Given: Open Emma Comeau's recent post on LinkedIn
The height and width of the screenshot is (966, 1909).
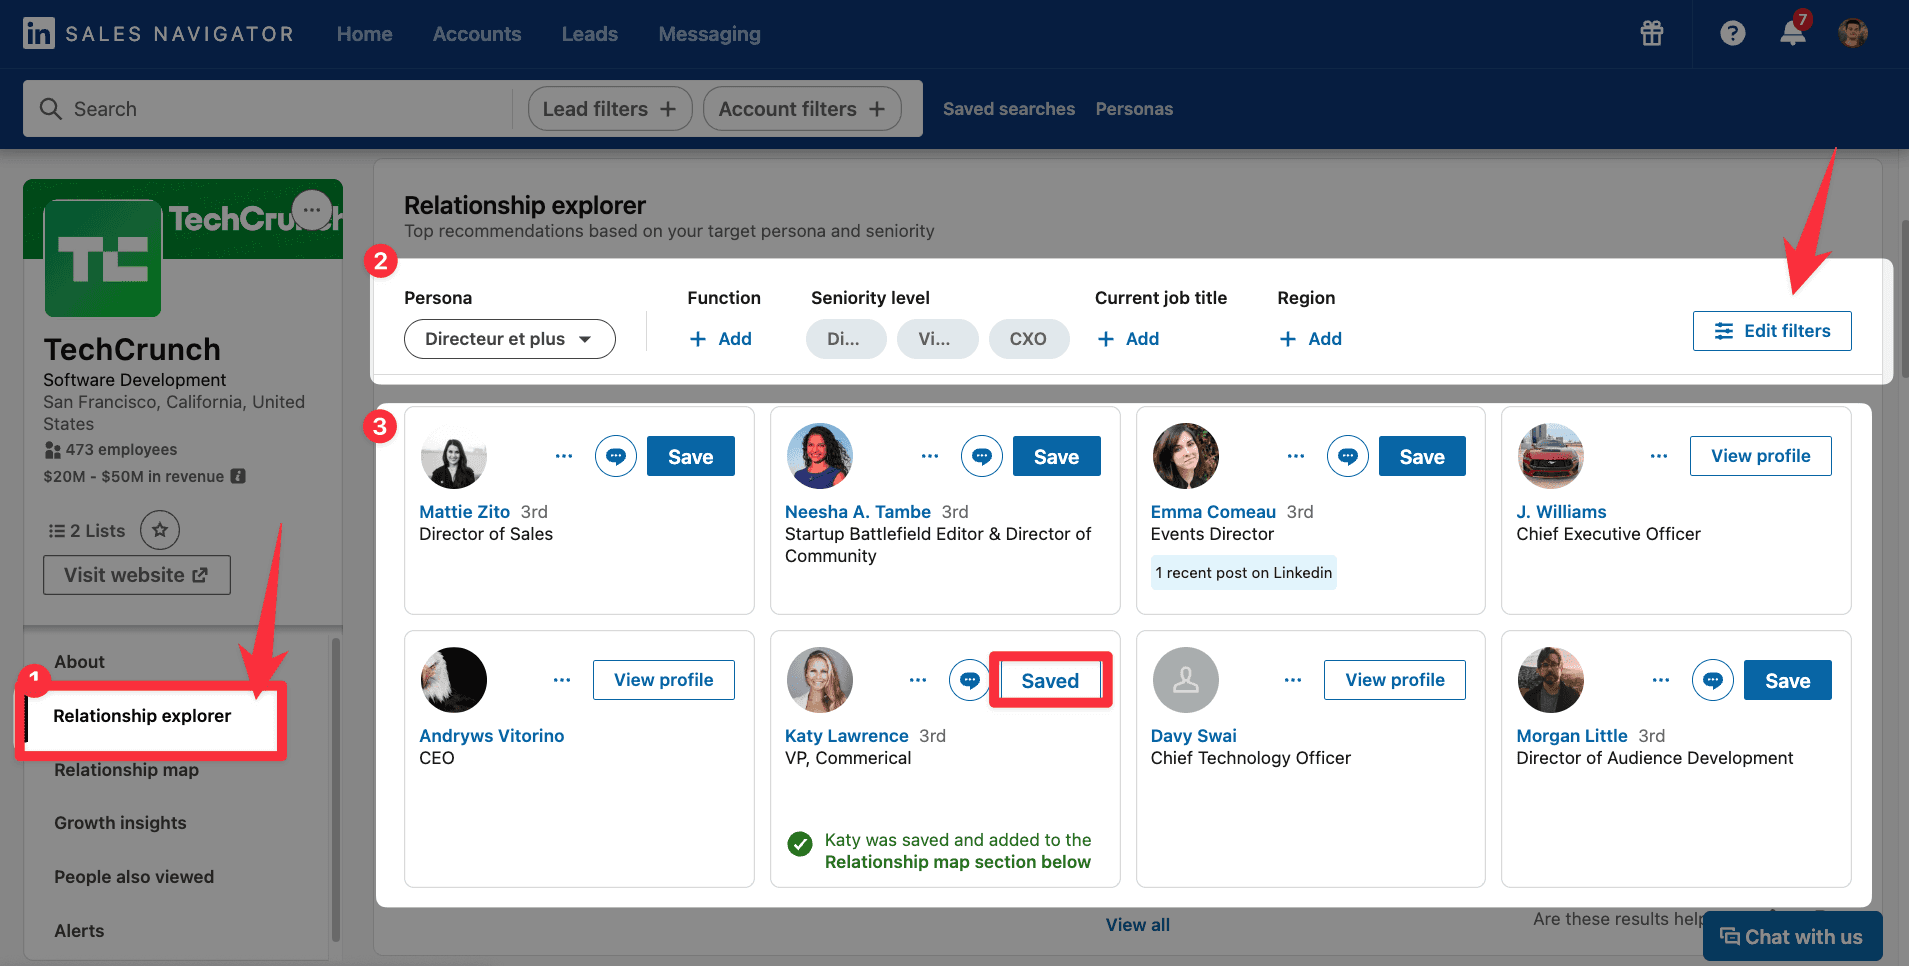Looking at the screenshot, I should pyautogui.click(x=1244, y=572).
